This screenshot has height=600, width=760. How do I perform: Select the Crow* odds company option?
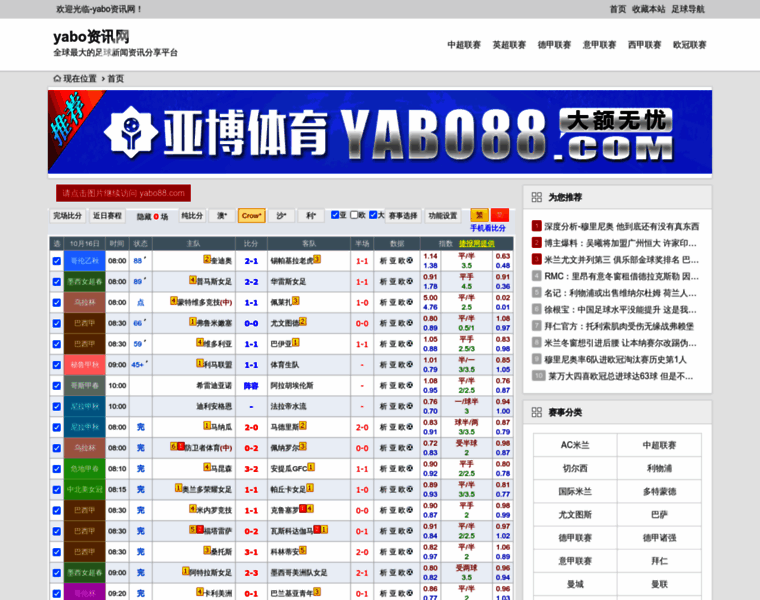[x=252, y=216]
